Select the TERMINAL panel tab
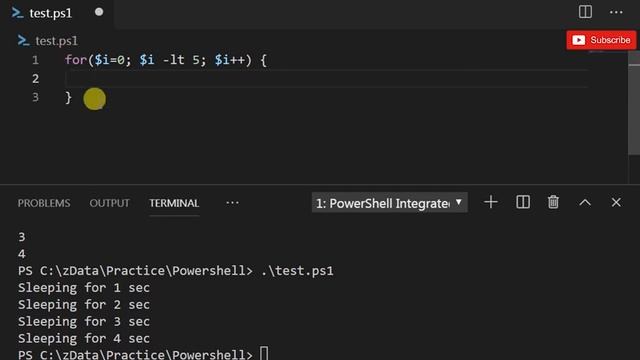Image resolution: width=640 pixels, height=360 pixels. pos(174,203)
